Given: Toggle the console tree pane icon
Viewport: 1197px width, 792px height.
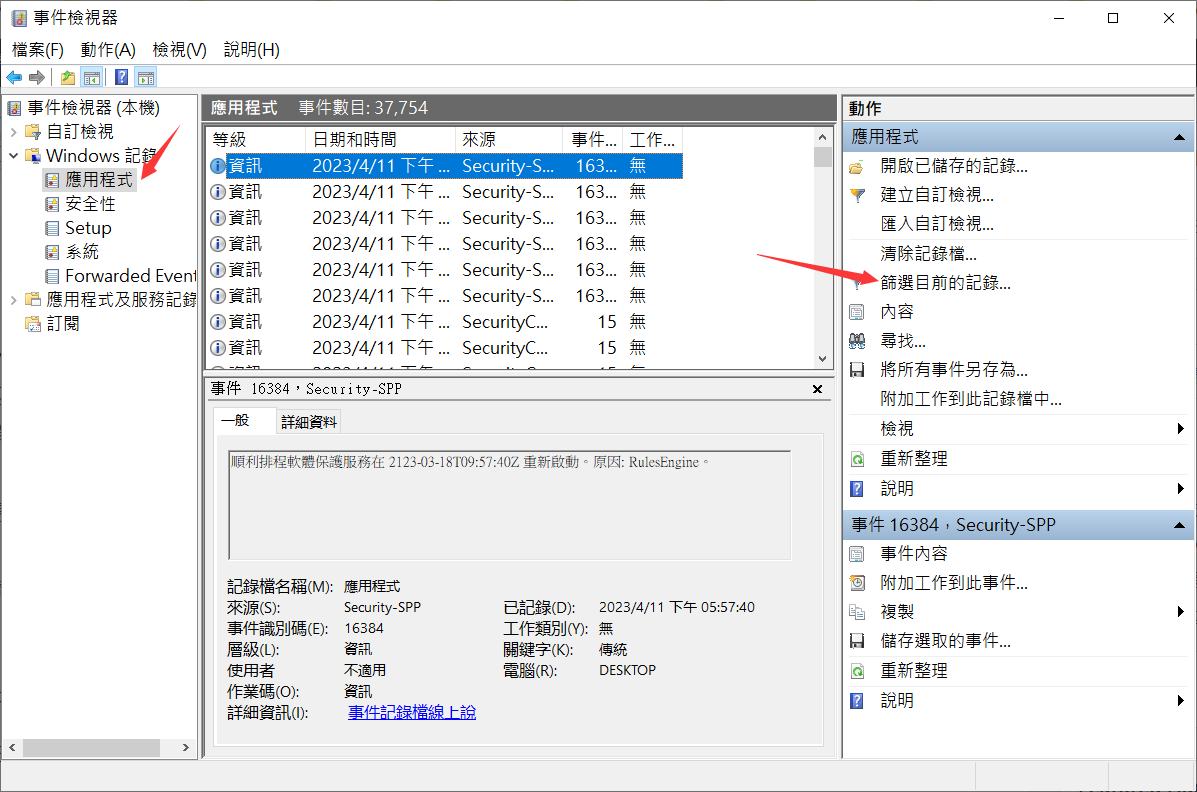Looking at the screenshot, I should click(91, 78).
